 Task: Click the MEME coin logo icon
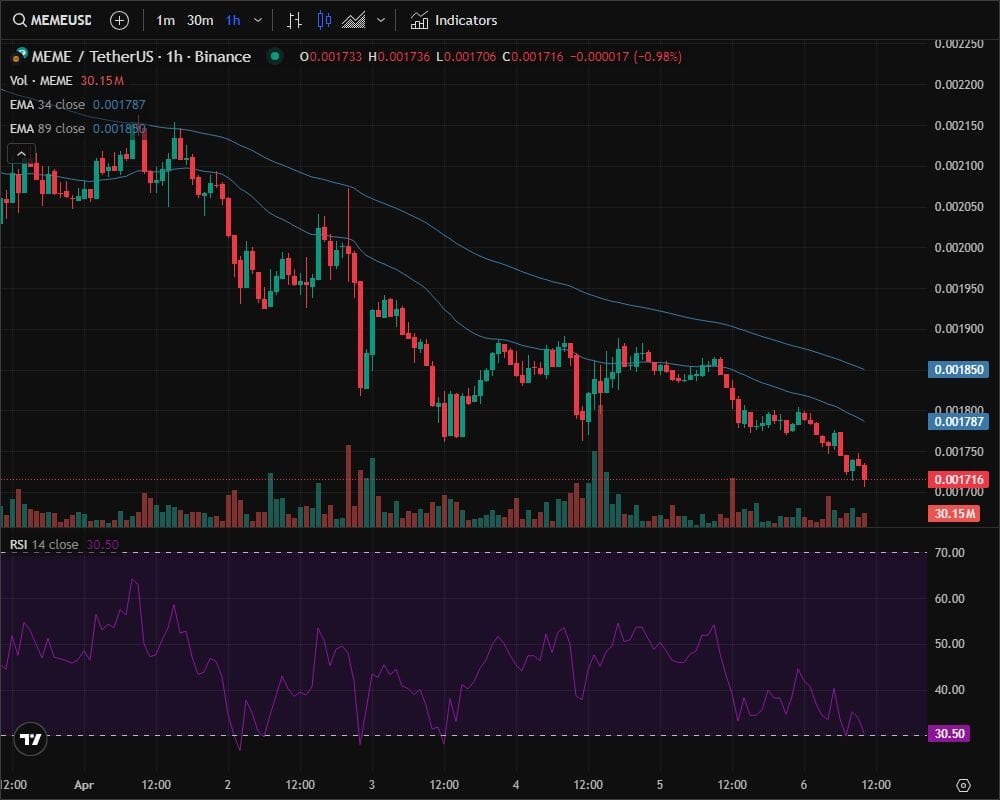coord(19,56)
